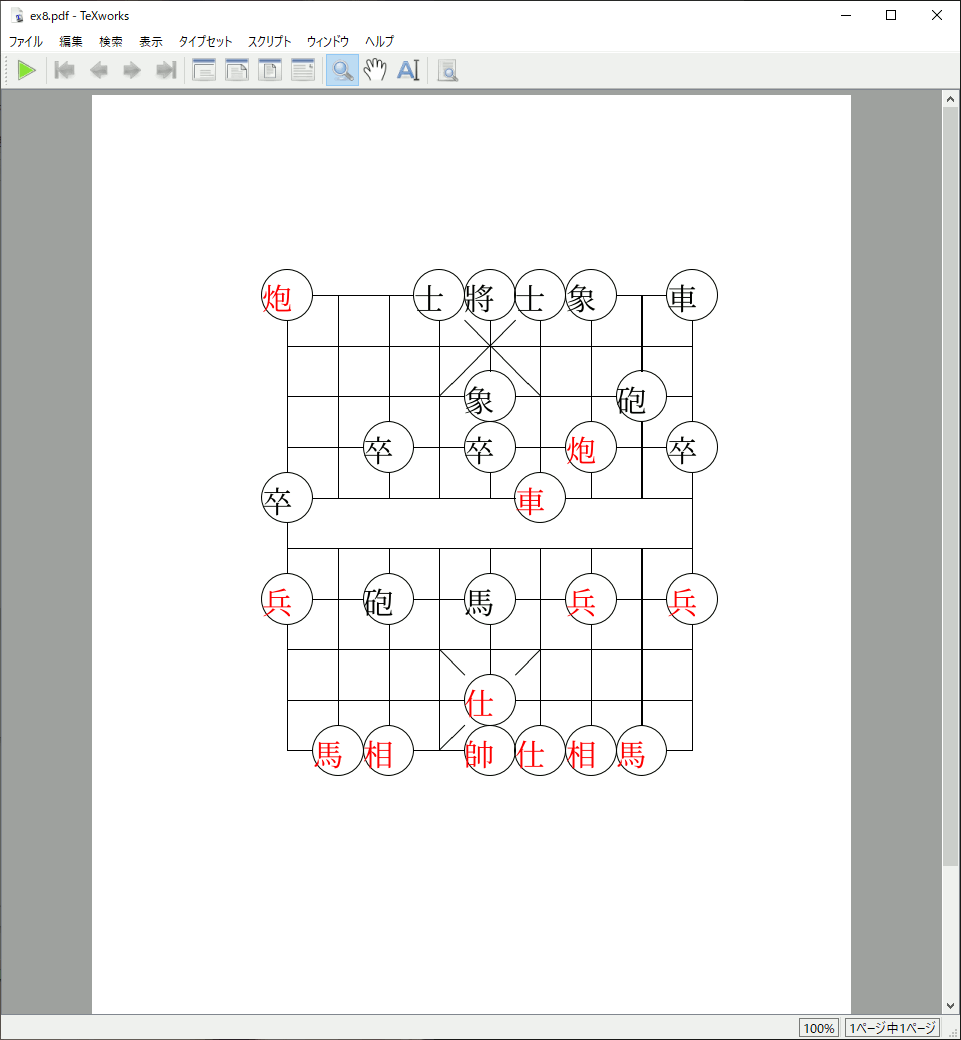The height and width of the screenshot is (1040, 961).
Task: Click the red 帥 piece
Action: point(489,751)
